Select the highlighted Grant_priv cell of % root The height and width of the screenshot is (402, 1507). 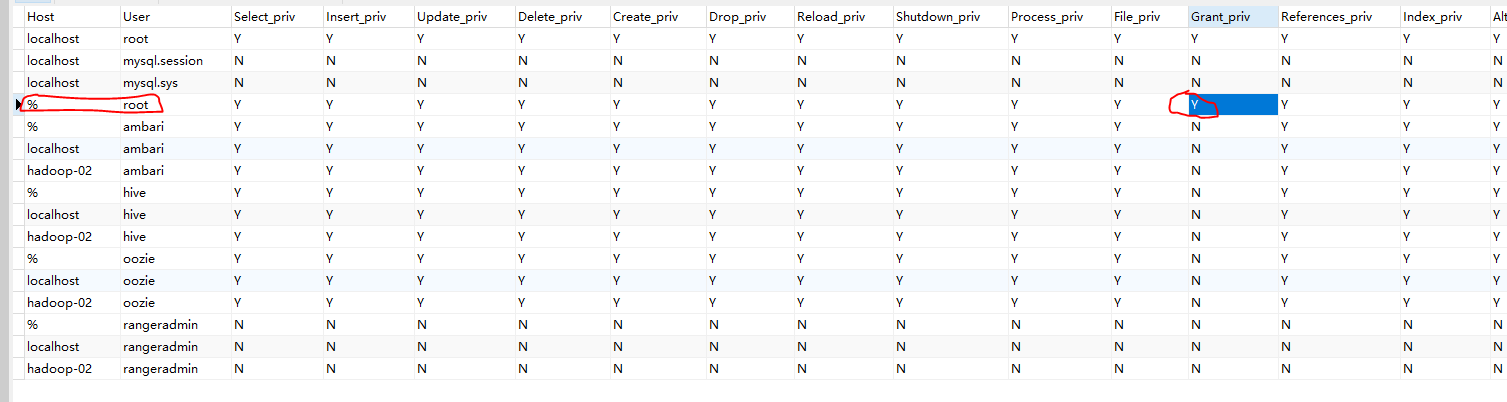pyautogui.click(x=1232, y=105)
